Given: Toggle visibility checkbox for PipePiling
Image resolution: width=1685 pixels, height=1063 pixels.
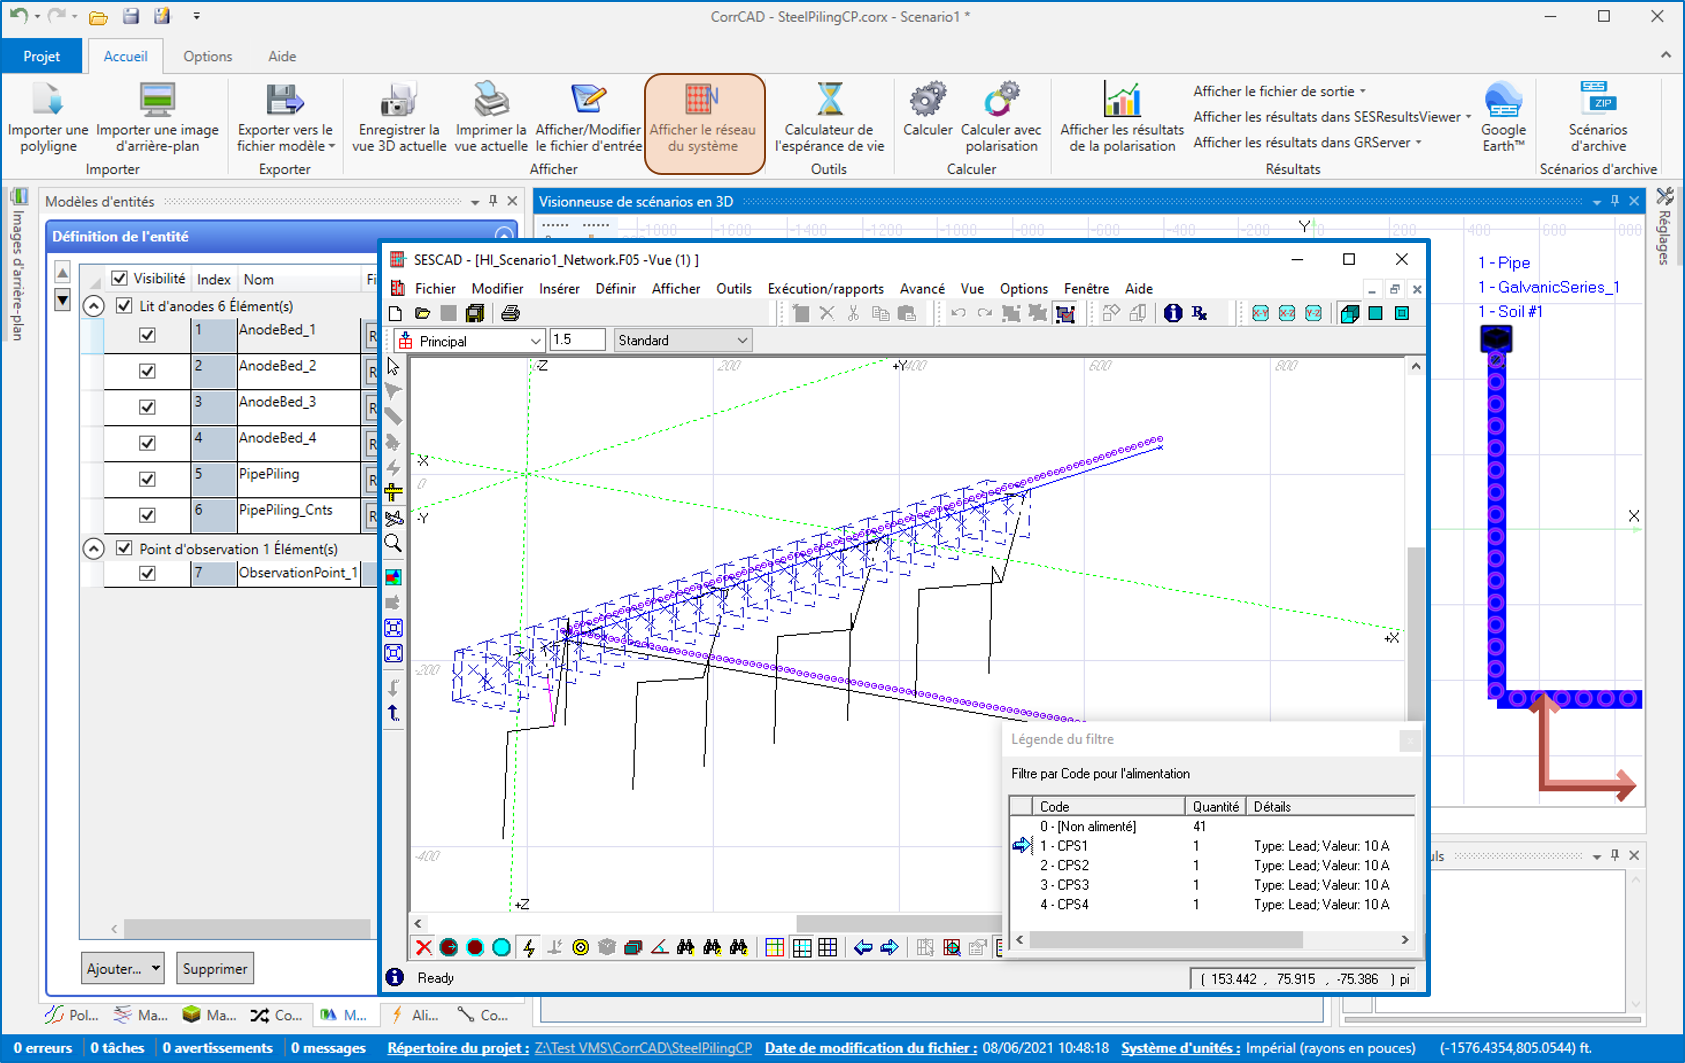Looking at the screenshot, I should pyautogui.click(x=147, y=479).
